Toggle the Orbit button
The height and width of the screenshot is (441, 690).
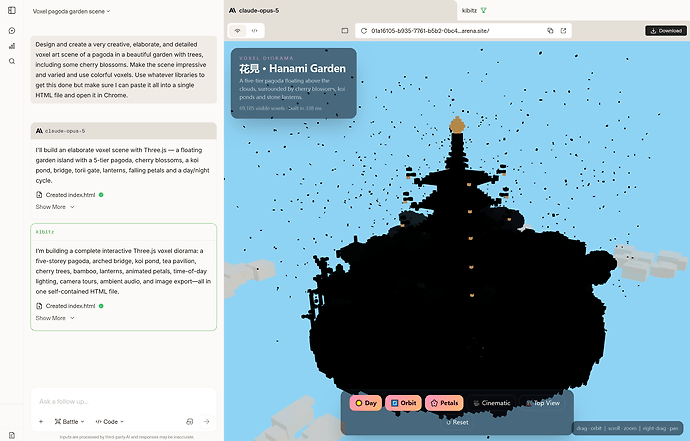(x=404, y=403)
